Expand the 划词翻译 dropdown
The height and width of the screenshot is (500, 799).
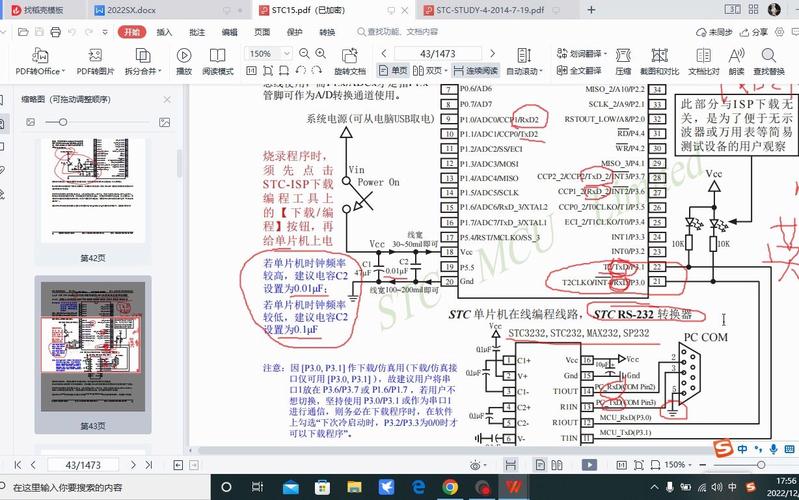[605, 54]
